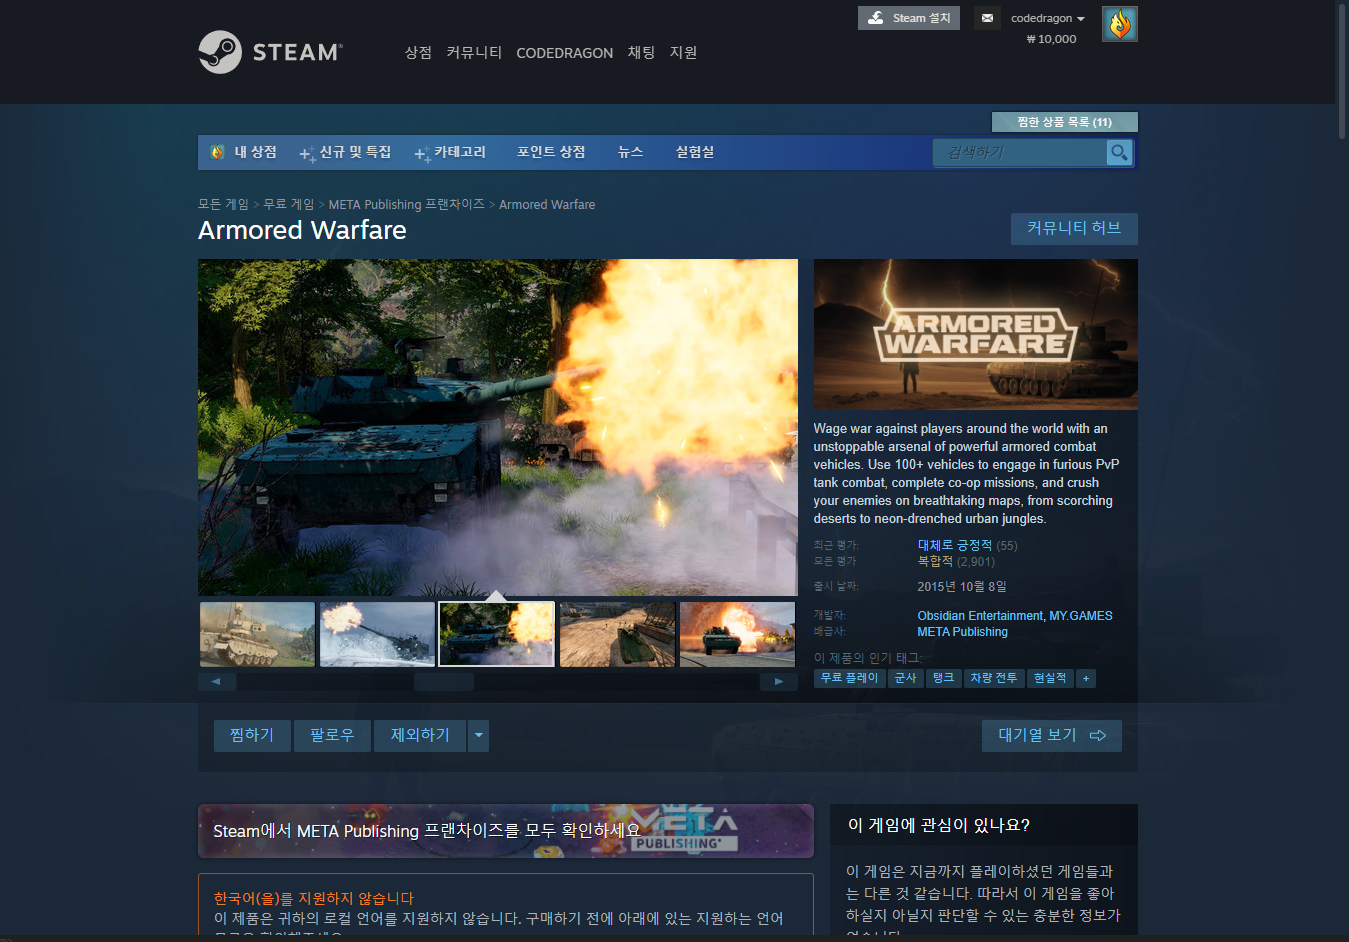
Task: Open 커뮤니티 허브 button
Action: (1074, 228)
